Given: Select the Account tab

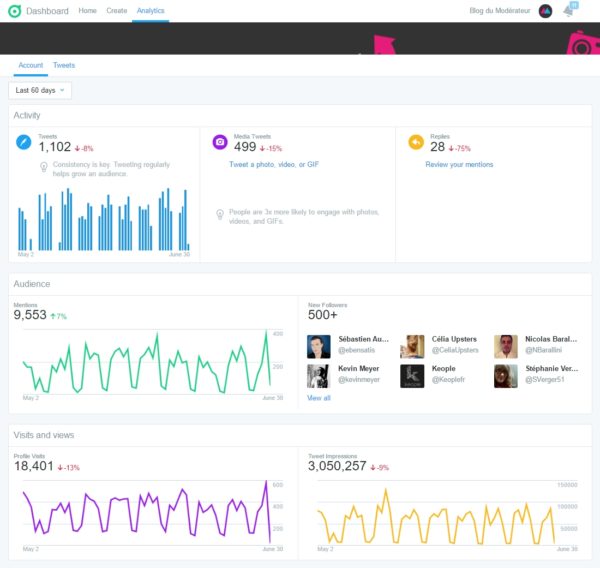Looking at the screenshot, I should pyautogui.click(x=31, y=65).
